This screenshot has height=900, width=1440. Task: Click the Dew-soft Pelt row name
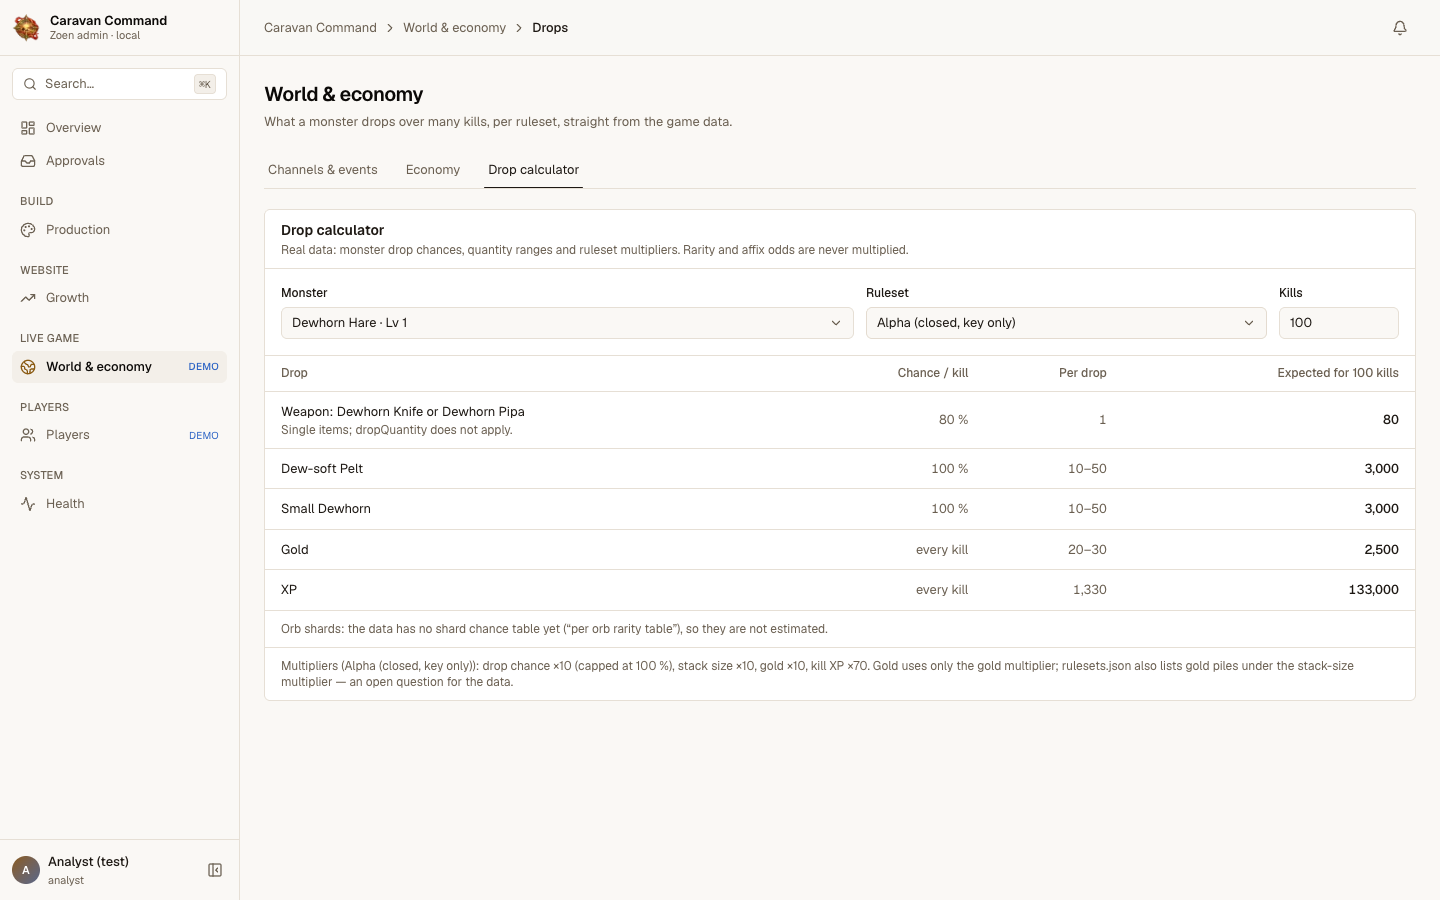[x=322, y=469]
